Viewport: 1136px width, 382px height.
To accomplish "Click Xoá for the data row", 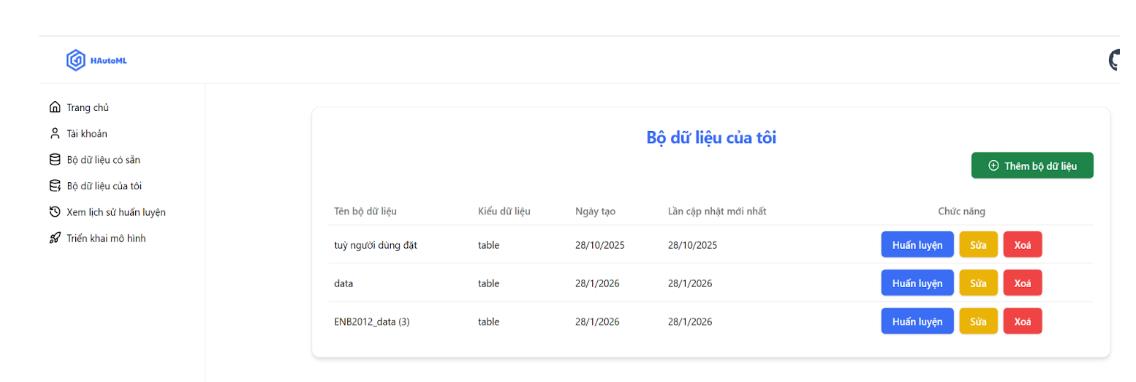I will (1023, 283).
